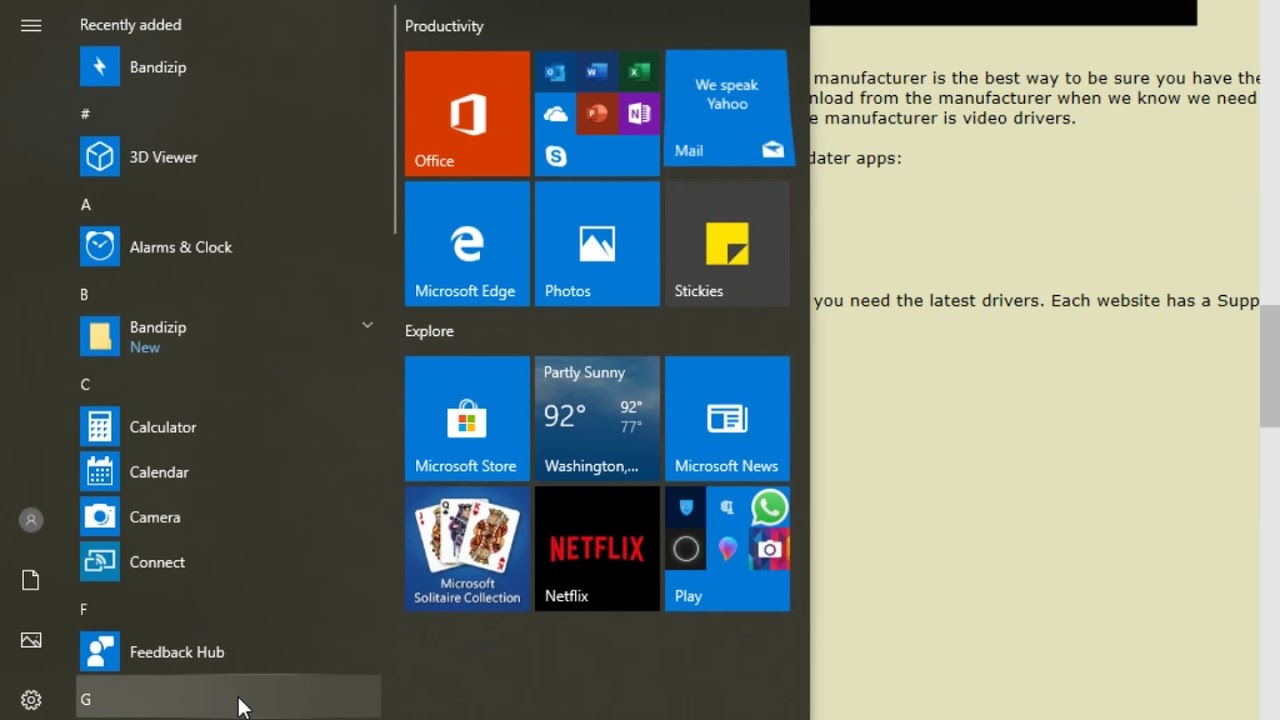Launch the Calculator app
Image resolution: width=1280 pixels, height=720 pixels.
[228, 427]
